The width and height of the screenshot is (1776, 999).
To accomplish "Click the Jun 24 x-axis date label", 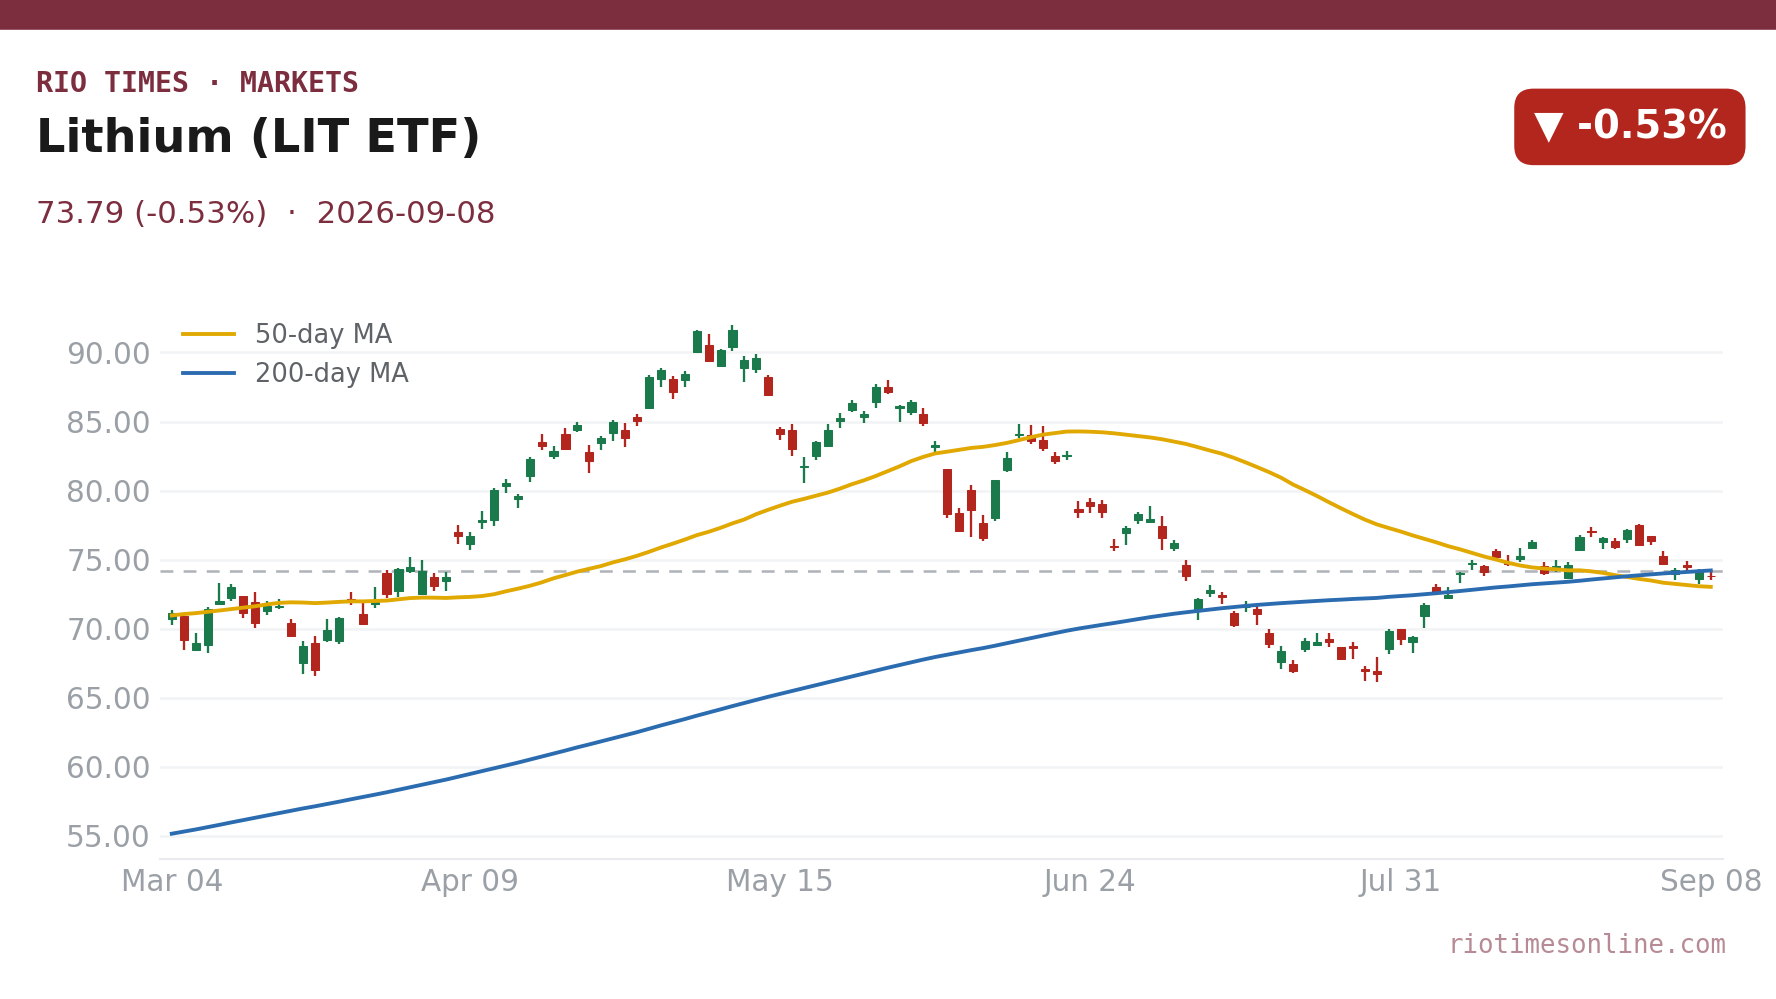I will coord(1089,882).
